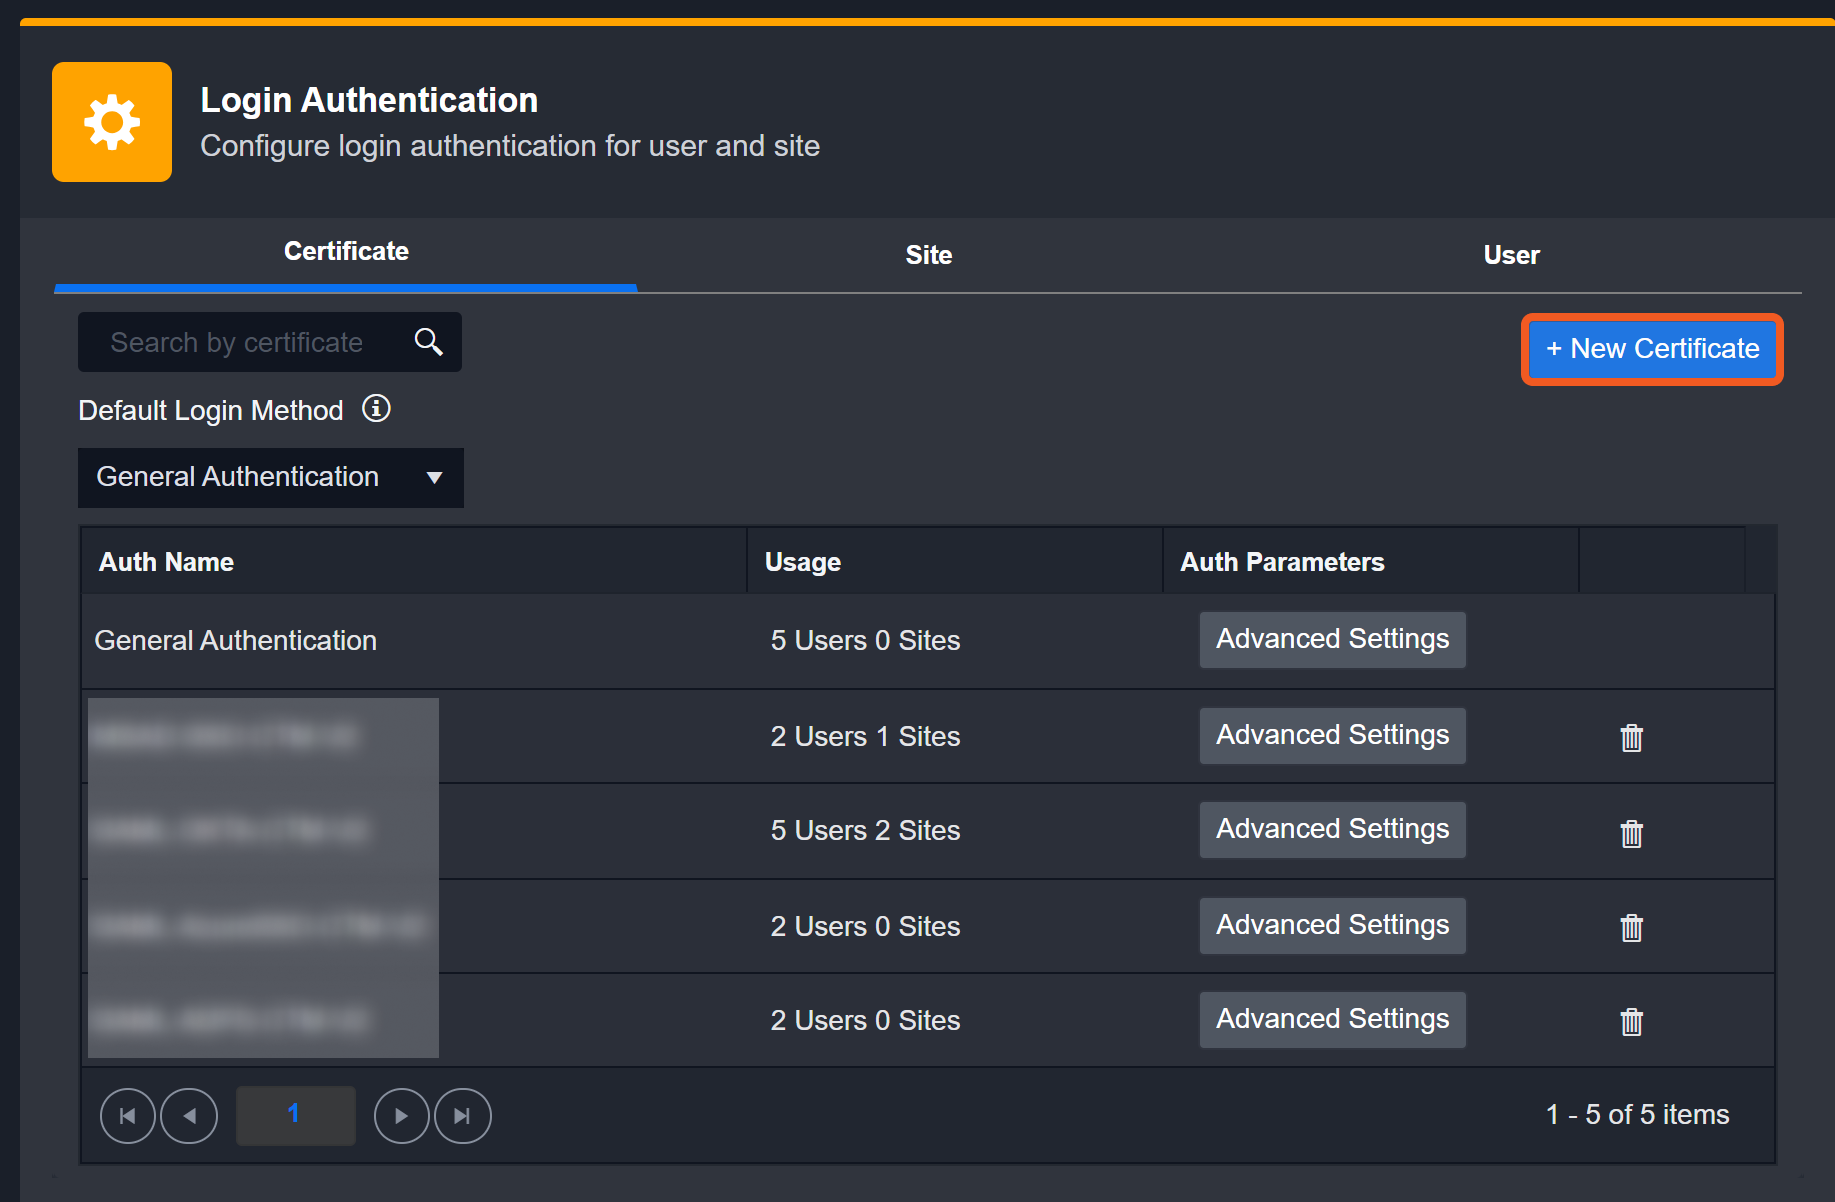Click the search magnifier icon
Viewport: 1835px width, 1202px height.
pyautogui.click(x=428, y=342)
